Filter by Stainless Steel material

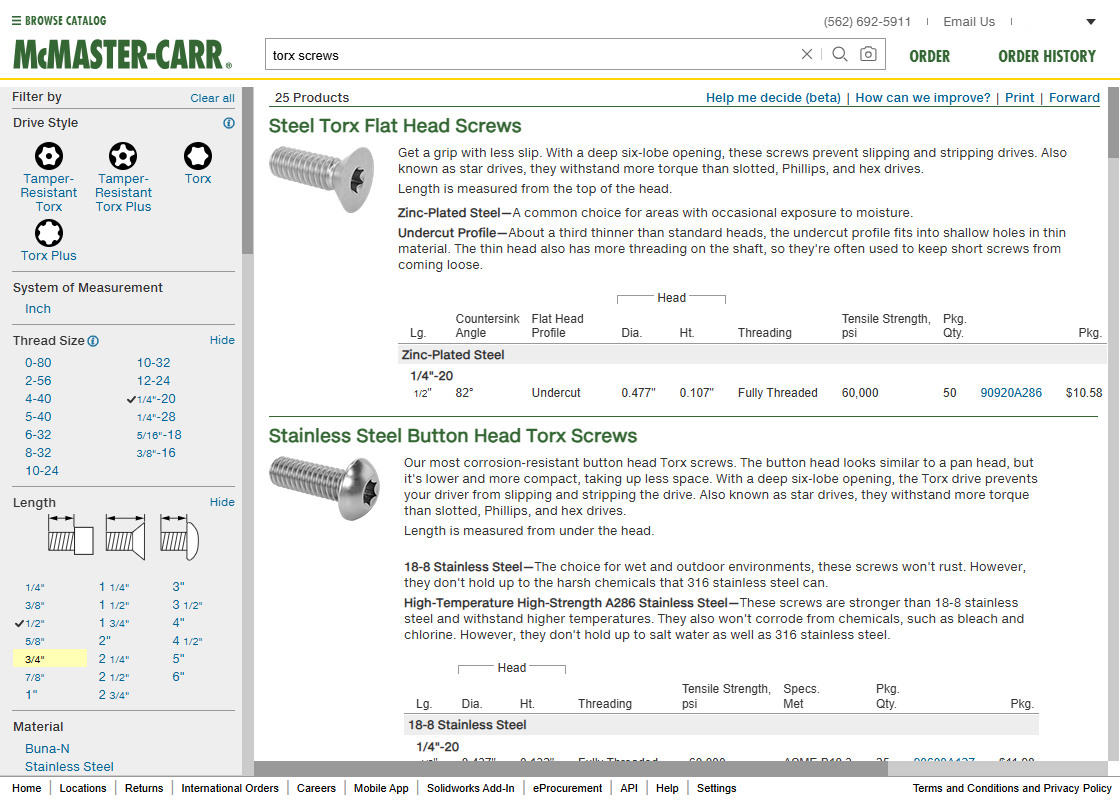point(69,766)
